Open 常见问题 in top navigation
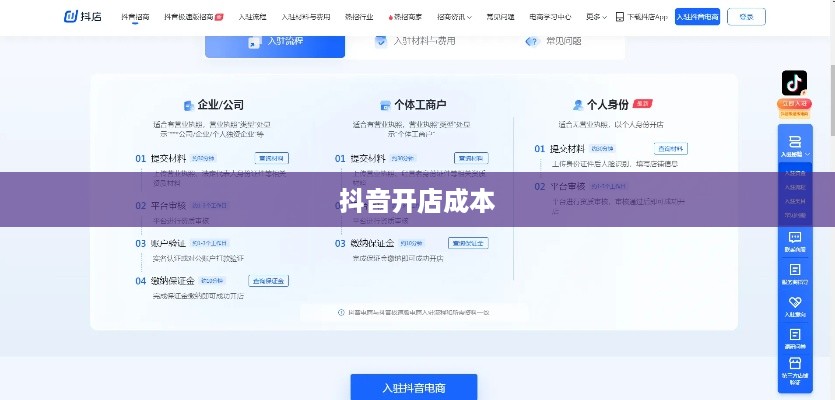The height and width of the screenshot is (400, 835). click(x=500, y=17)
